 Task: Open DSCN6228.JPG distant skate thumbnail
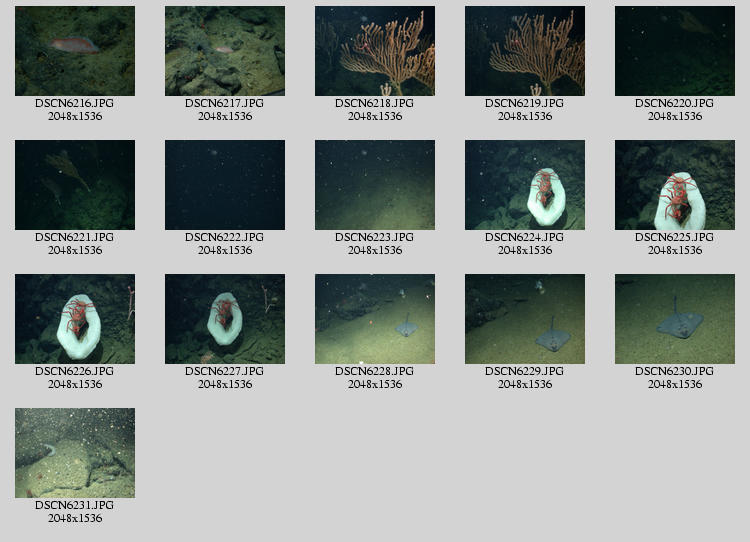pos(375,319)
